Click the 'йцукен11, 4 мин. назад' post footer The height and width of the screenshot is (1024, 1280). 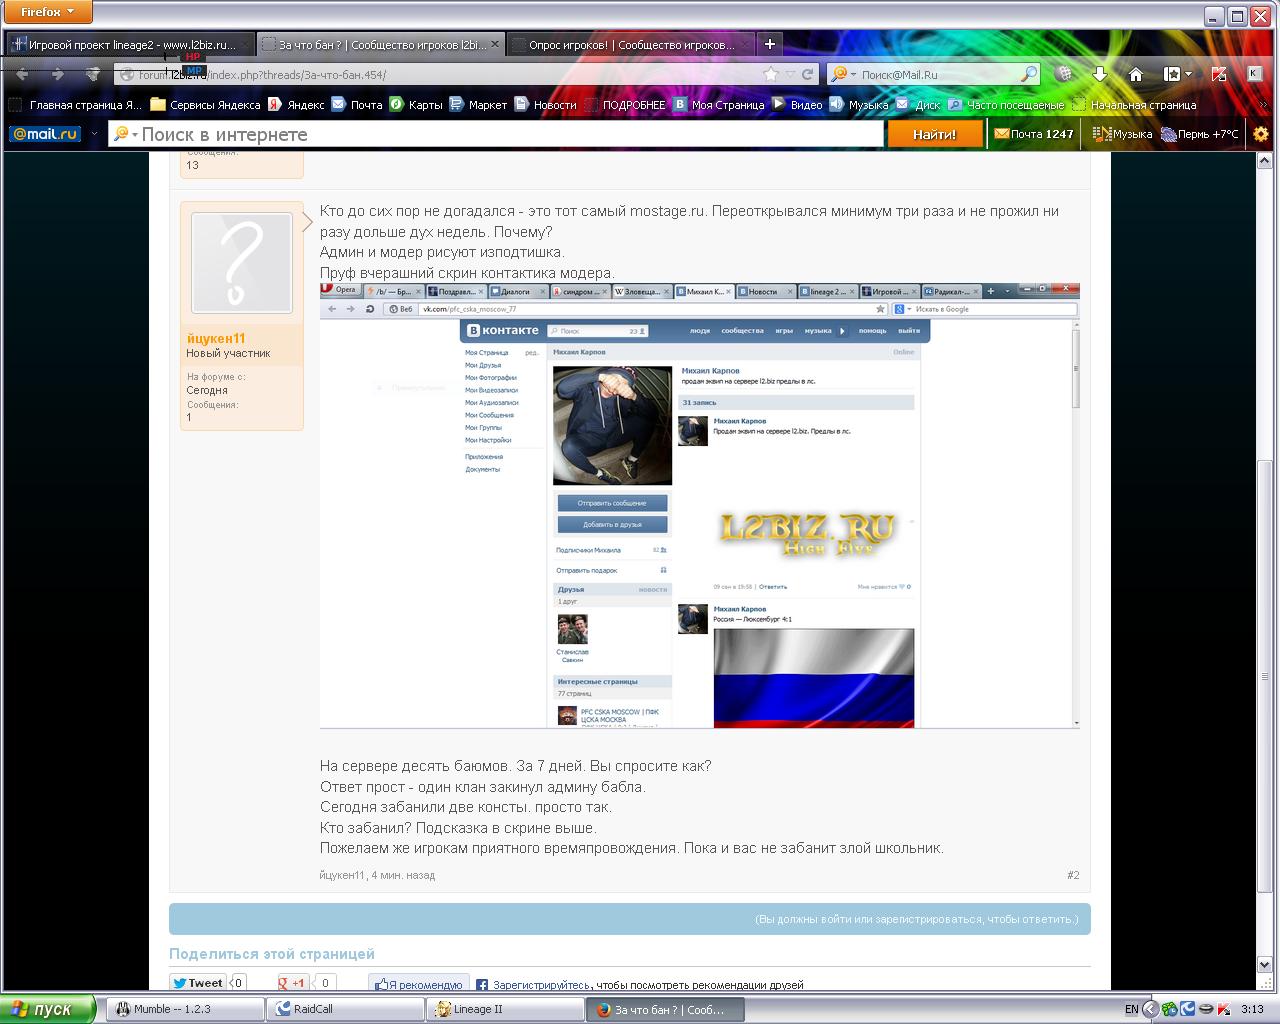[377, 875]
